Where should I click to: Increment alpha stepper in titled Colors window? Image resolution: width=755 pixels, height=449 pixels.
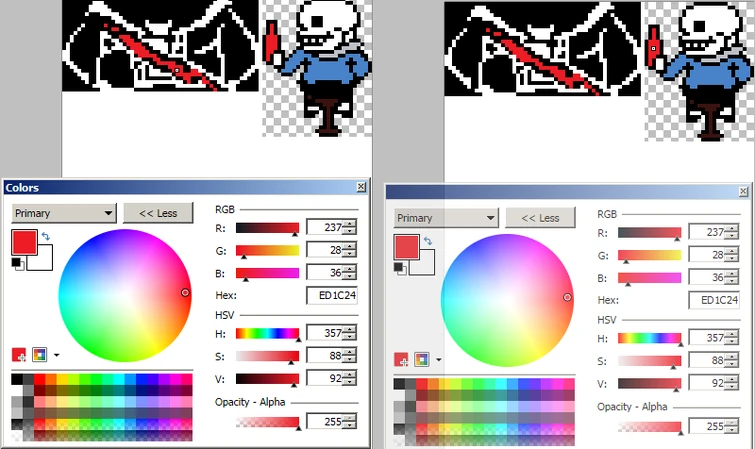pos(350,418)
